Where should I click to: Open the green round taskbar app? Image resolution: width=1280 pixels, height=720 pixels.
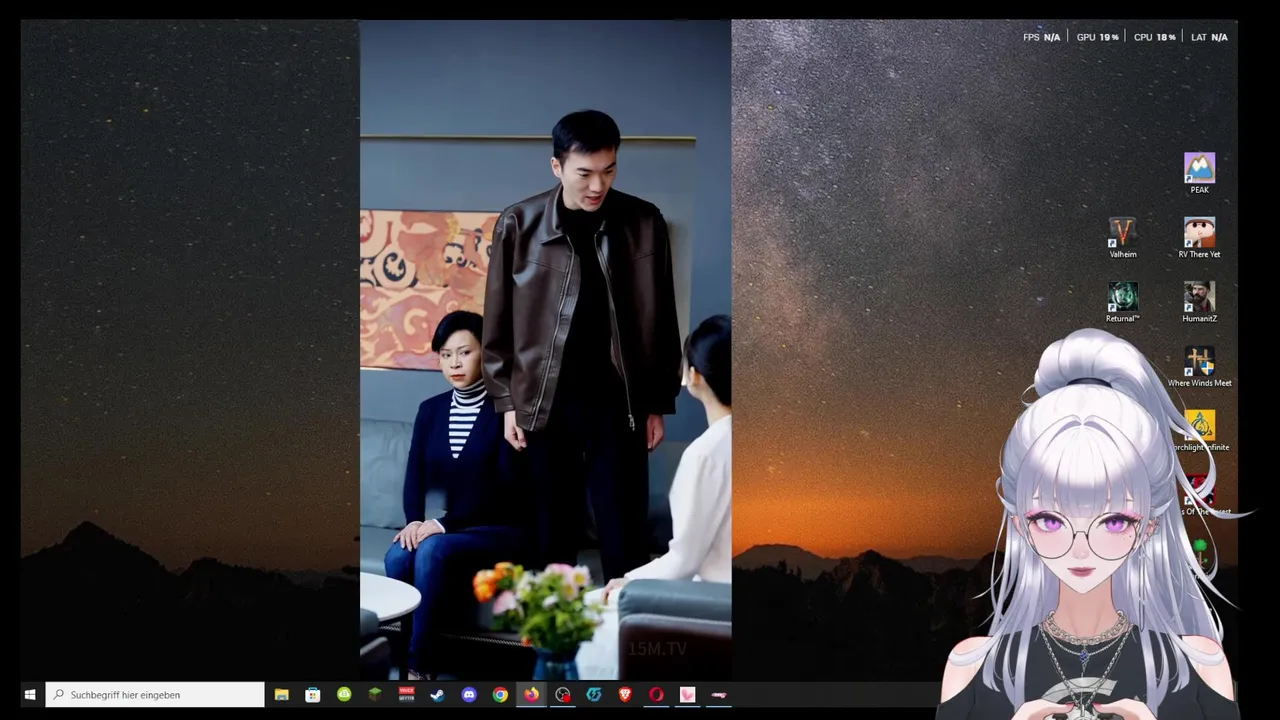click(344, 695)
